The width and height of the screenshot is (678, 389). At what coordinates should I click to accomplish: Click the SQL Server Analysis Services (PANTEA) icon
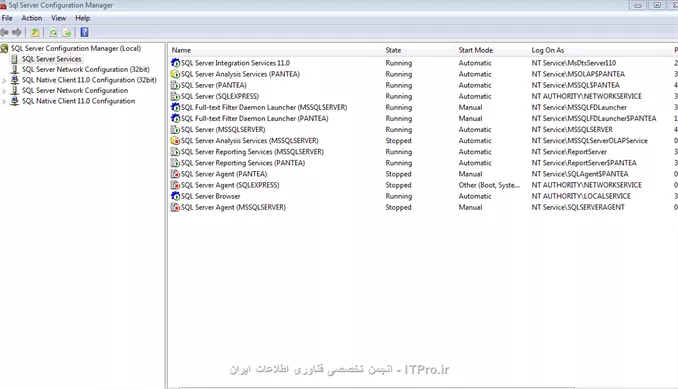point(175,74)
